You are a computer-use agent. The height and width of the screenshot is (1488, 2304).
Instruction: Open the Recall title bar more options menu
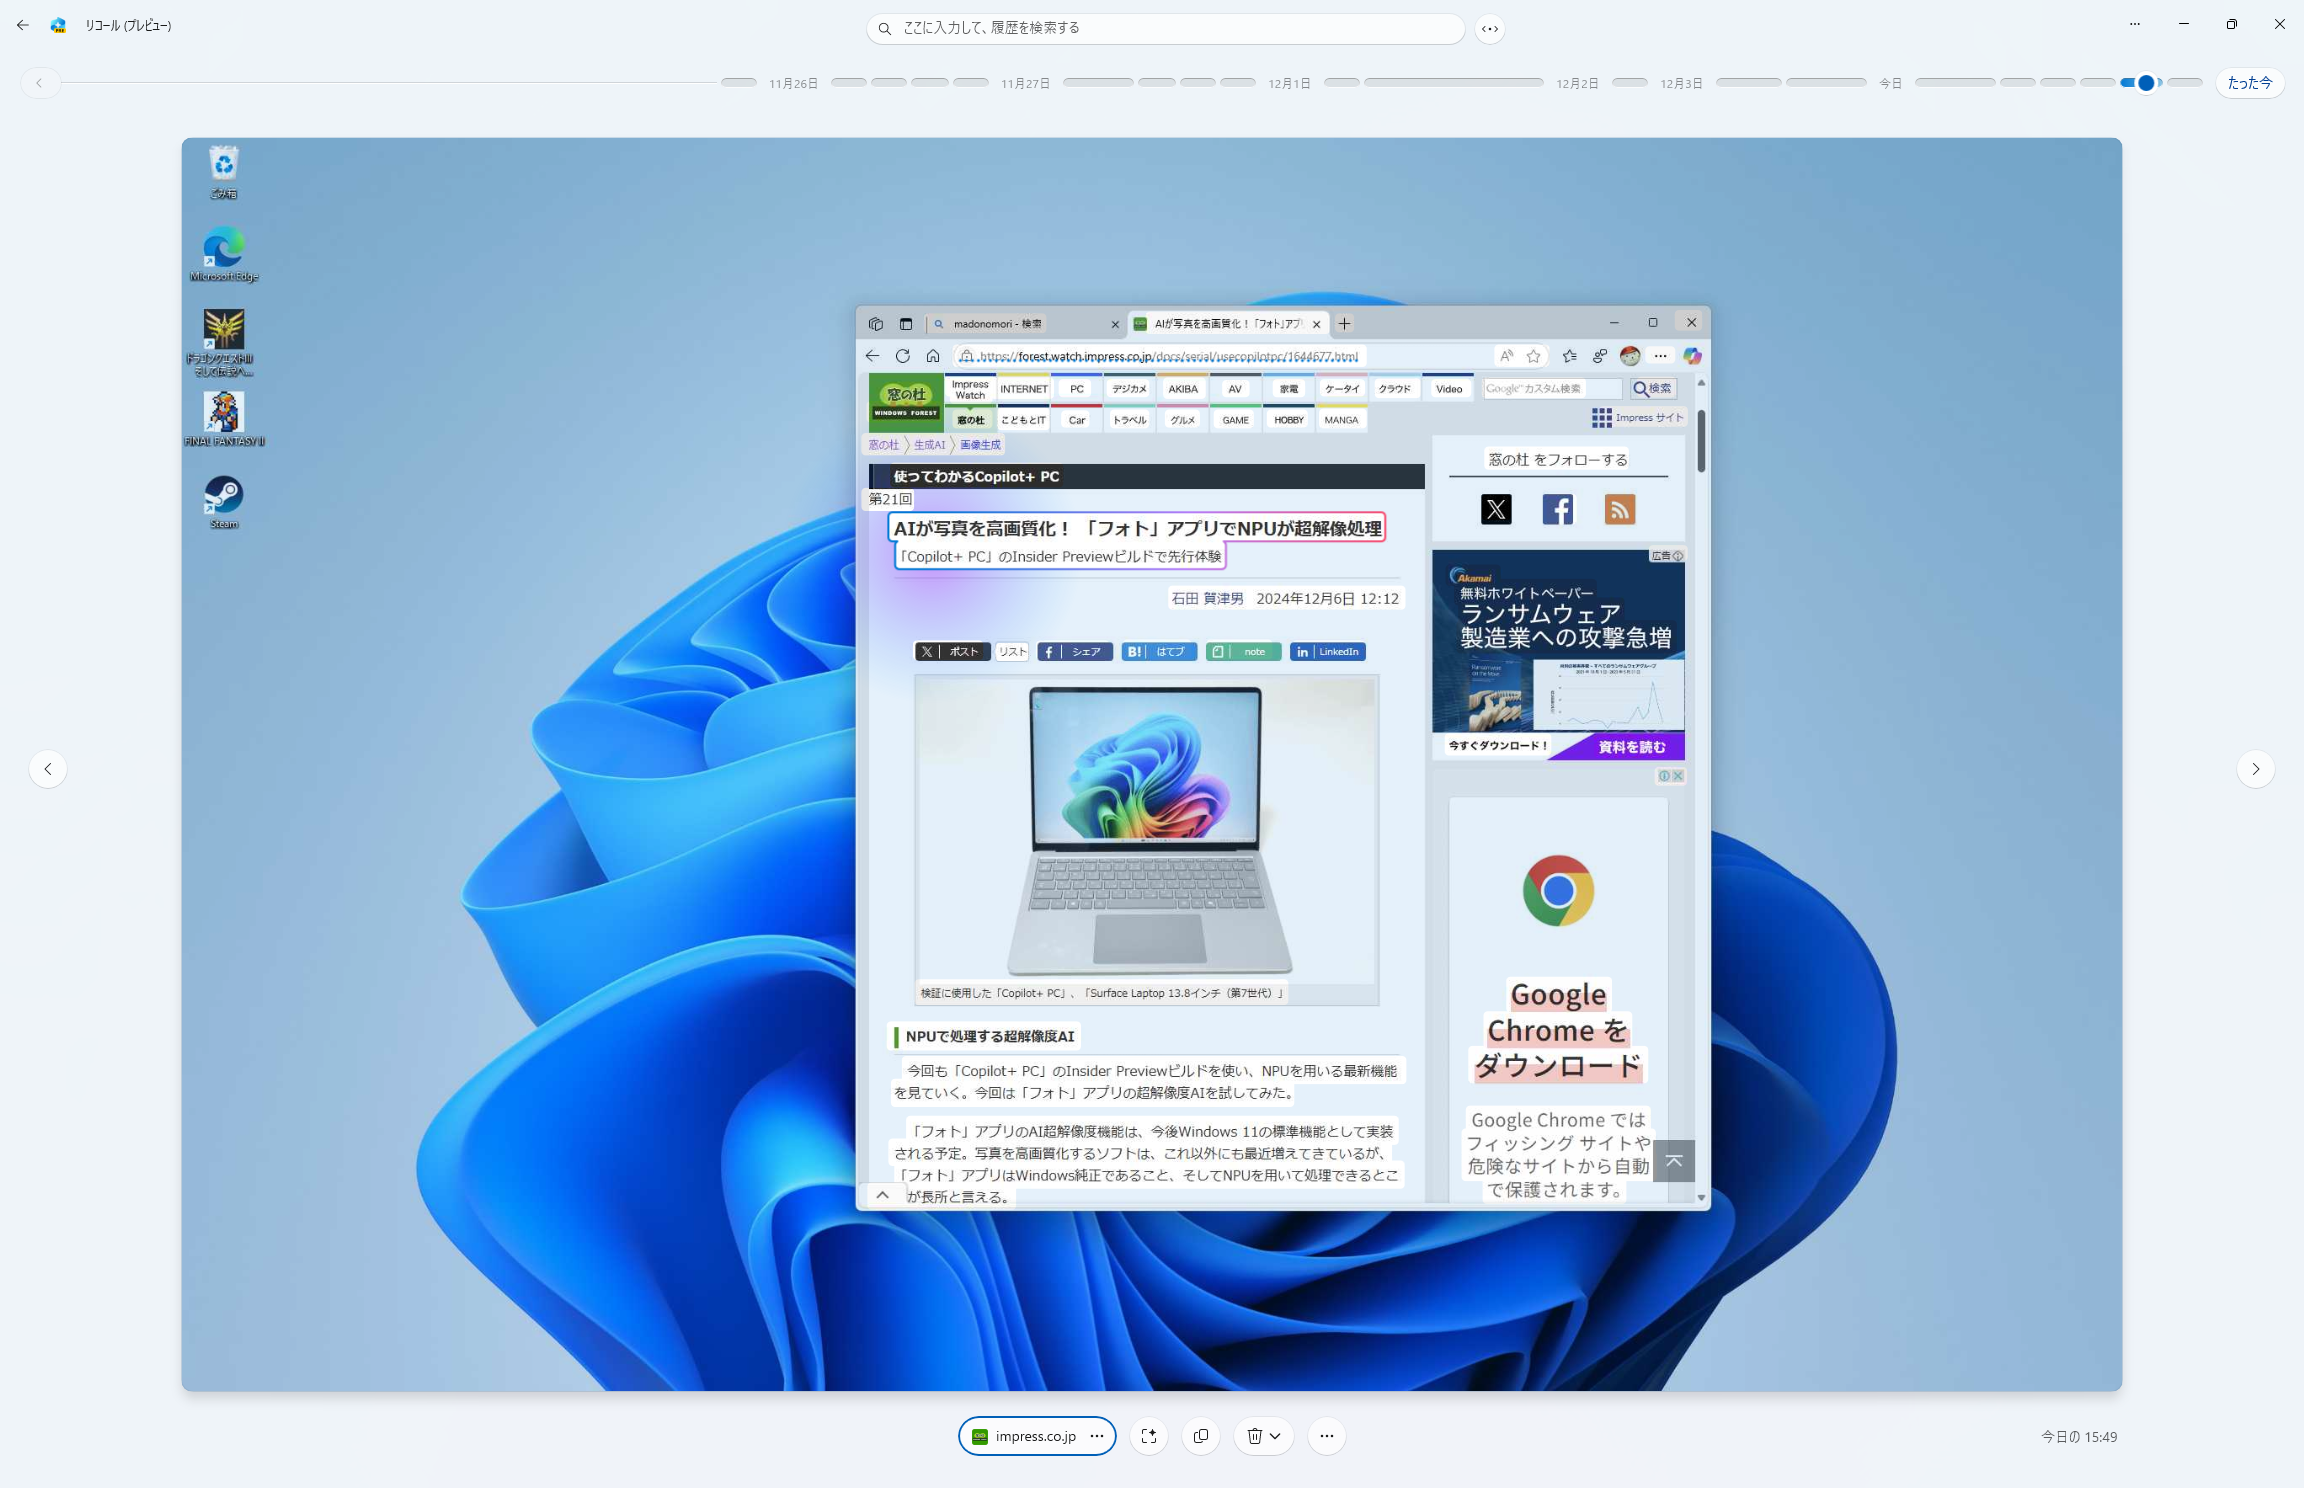click(x=2135, y=24)
